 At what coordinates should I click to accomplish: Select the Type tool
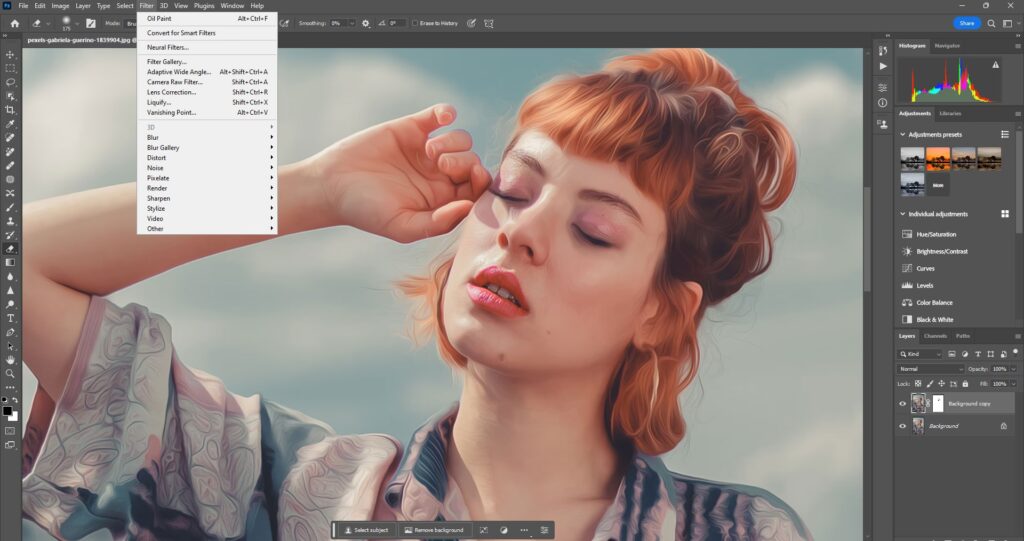click(10, 318)
